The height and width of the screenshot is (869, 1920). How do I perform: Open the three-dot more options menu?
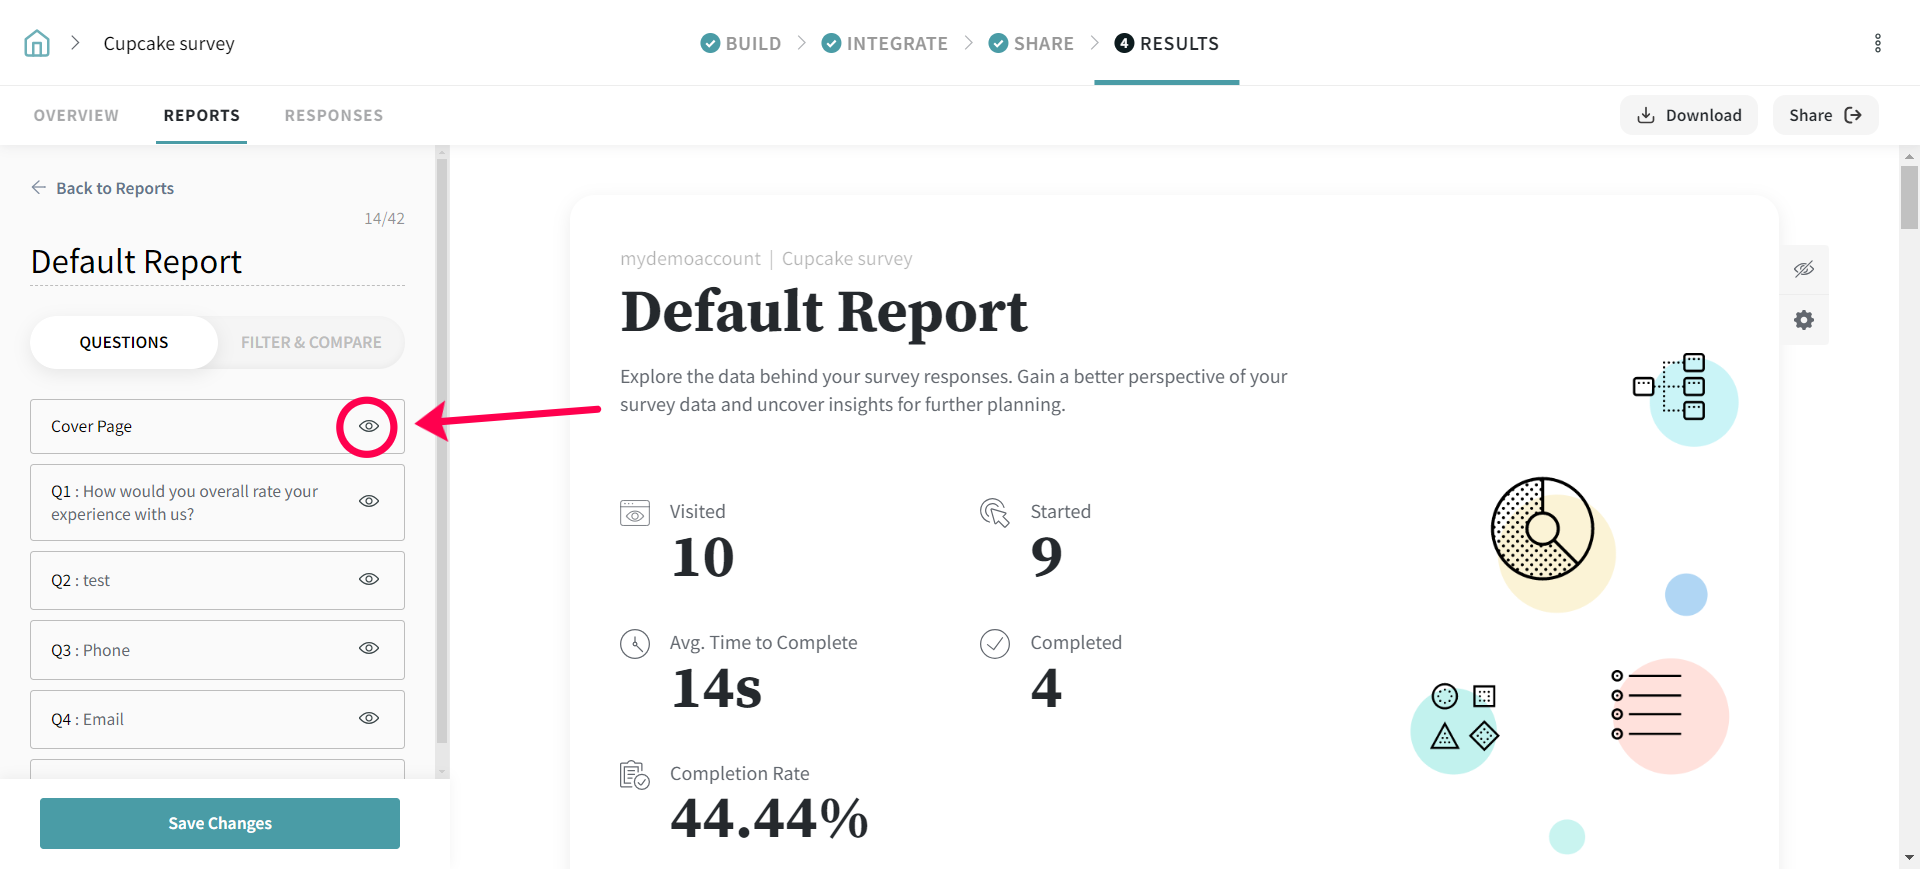coord(1877,43)
